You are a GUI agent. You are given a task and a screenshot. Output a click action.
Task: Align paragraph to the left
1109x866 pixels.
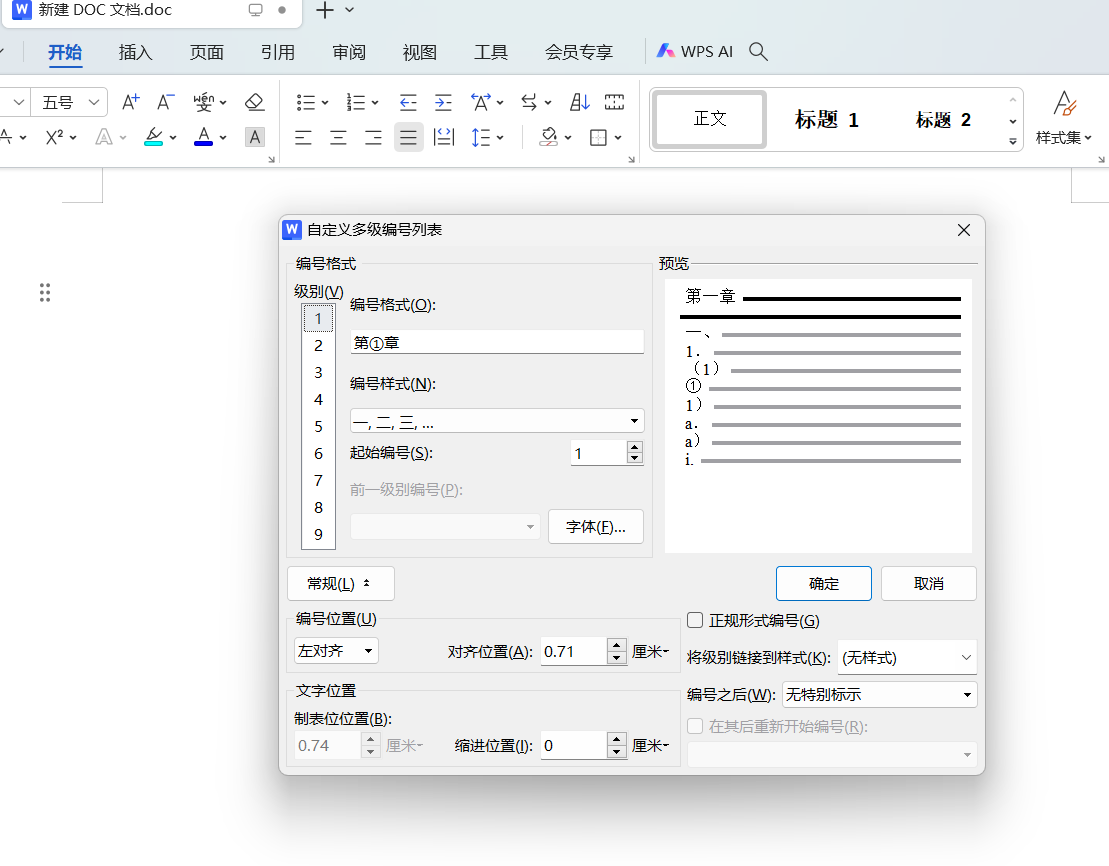click(x=303, y=137)
